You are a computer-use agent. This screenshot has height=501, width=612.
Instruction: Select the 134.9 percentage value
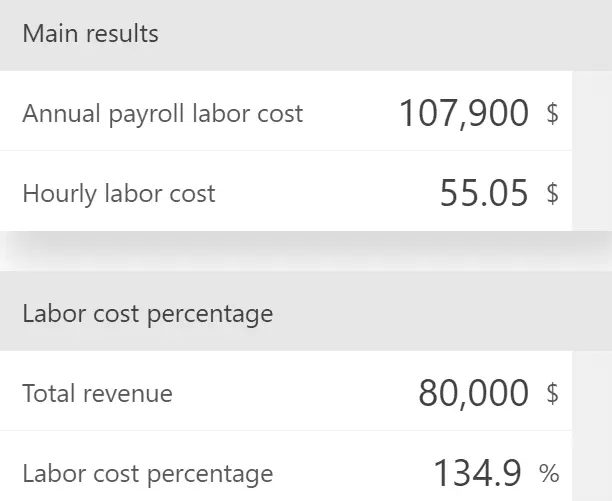pos(476,473)
